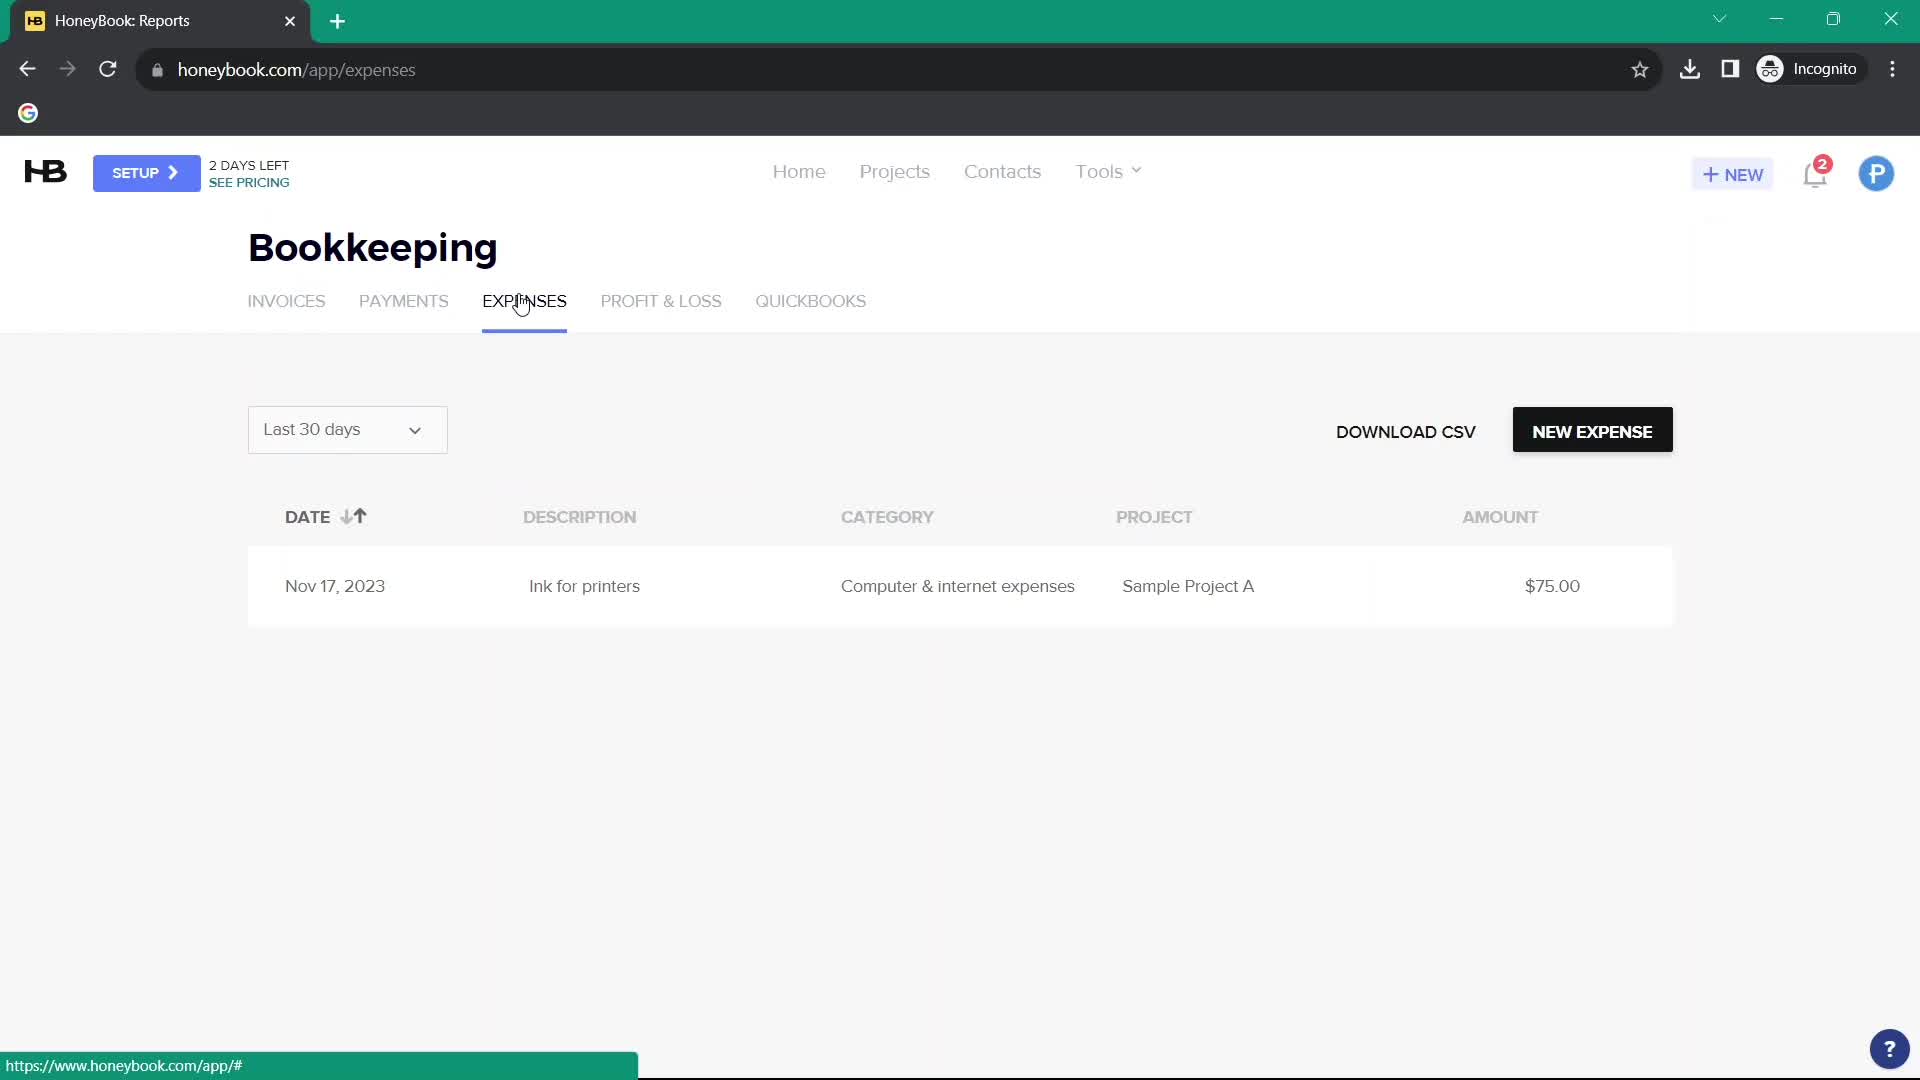Viewport: 1920px width, 1080px height.
Task: Reload the page with the refresh icon
Action: point(108,69)
